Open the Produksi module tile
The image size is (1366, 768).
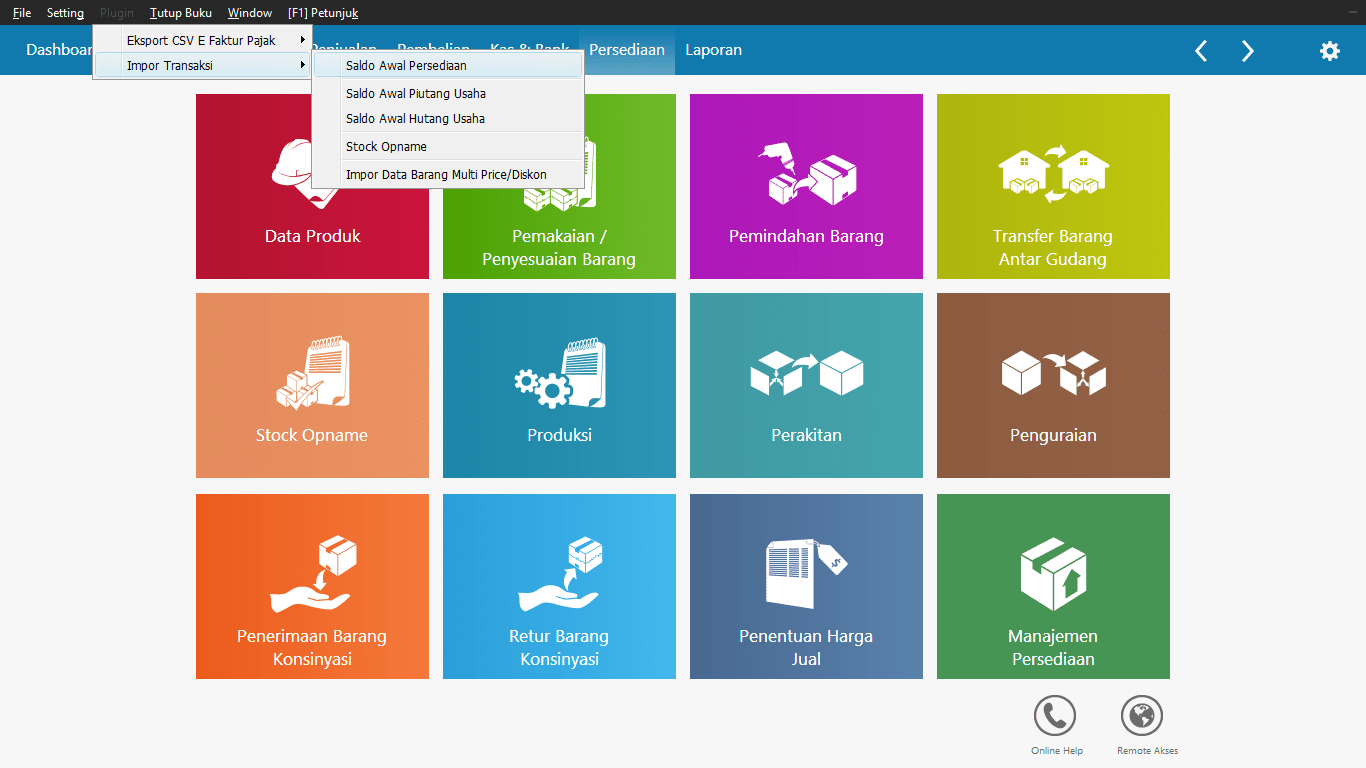point(559,386)
